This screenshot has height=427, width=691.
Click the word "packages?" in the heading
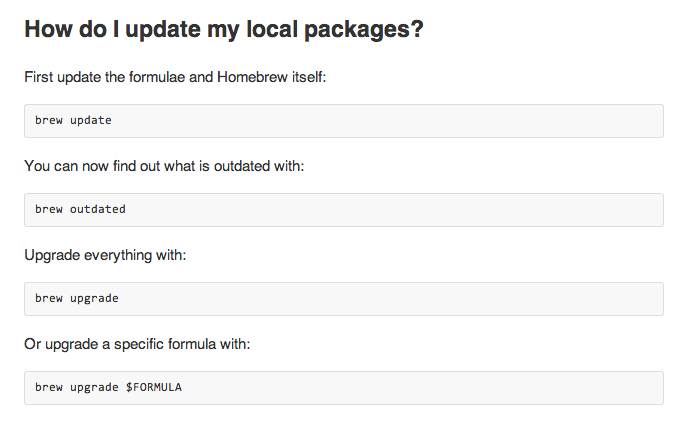pyautogui.click(x=364, y=30)
